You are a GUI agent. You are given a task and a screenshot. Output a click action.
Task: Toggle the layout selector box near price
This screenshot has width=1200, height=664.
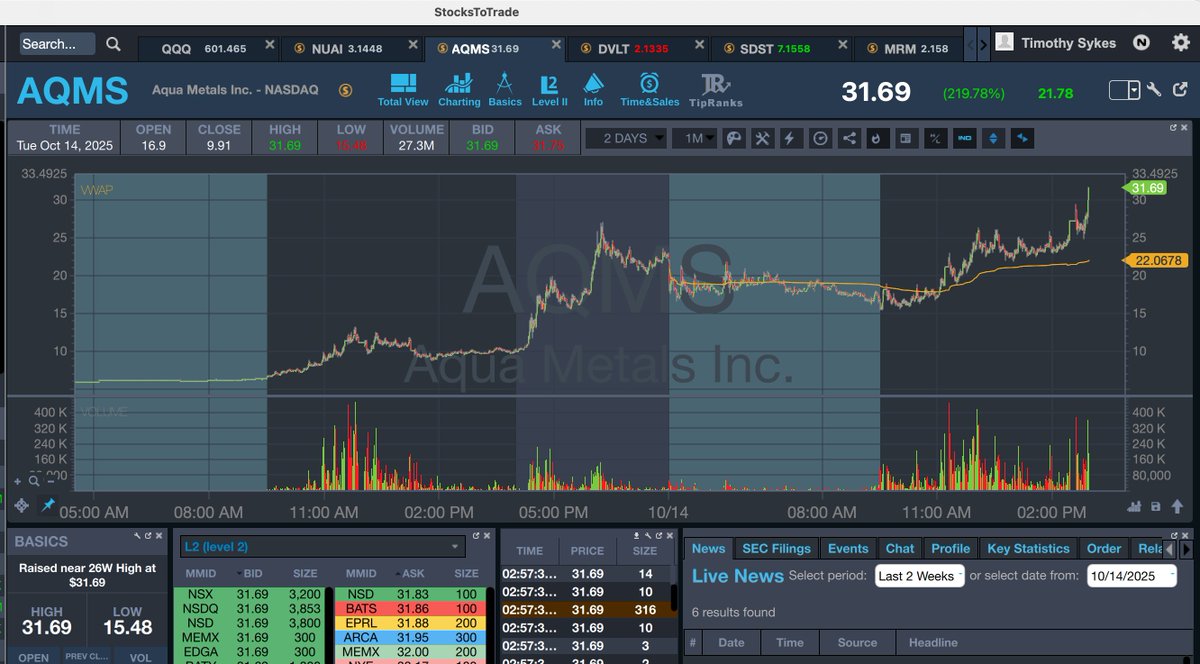tap(1125, 90)
